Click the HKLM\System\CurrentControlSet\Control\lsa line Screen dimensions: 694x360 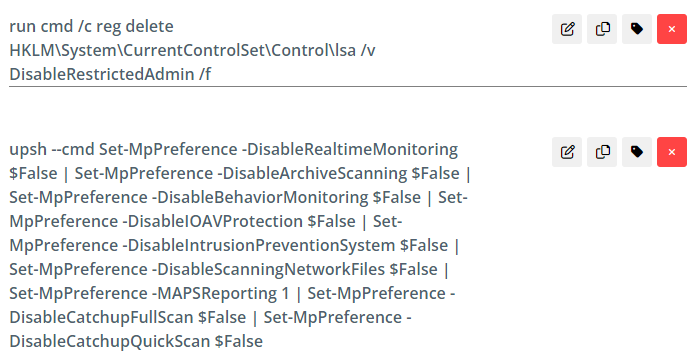point(192,50)
